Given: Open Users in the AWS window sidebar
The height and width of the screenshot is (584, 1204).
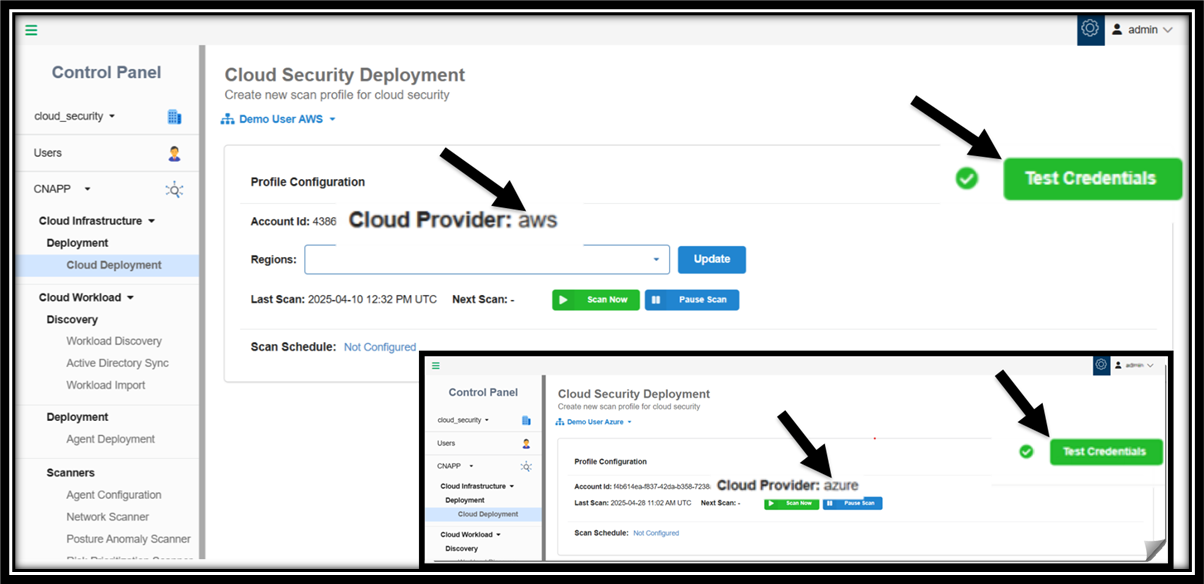Looking at the screenshot, I should click(x=48, y=153).
